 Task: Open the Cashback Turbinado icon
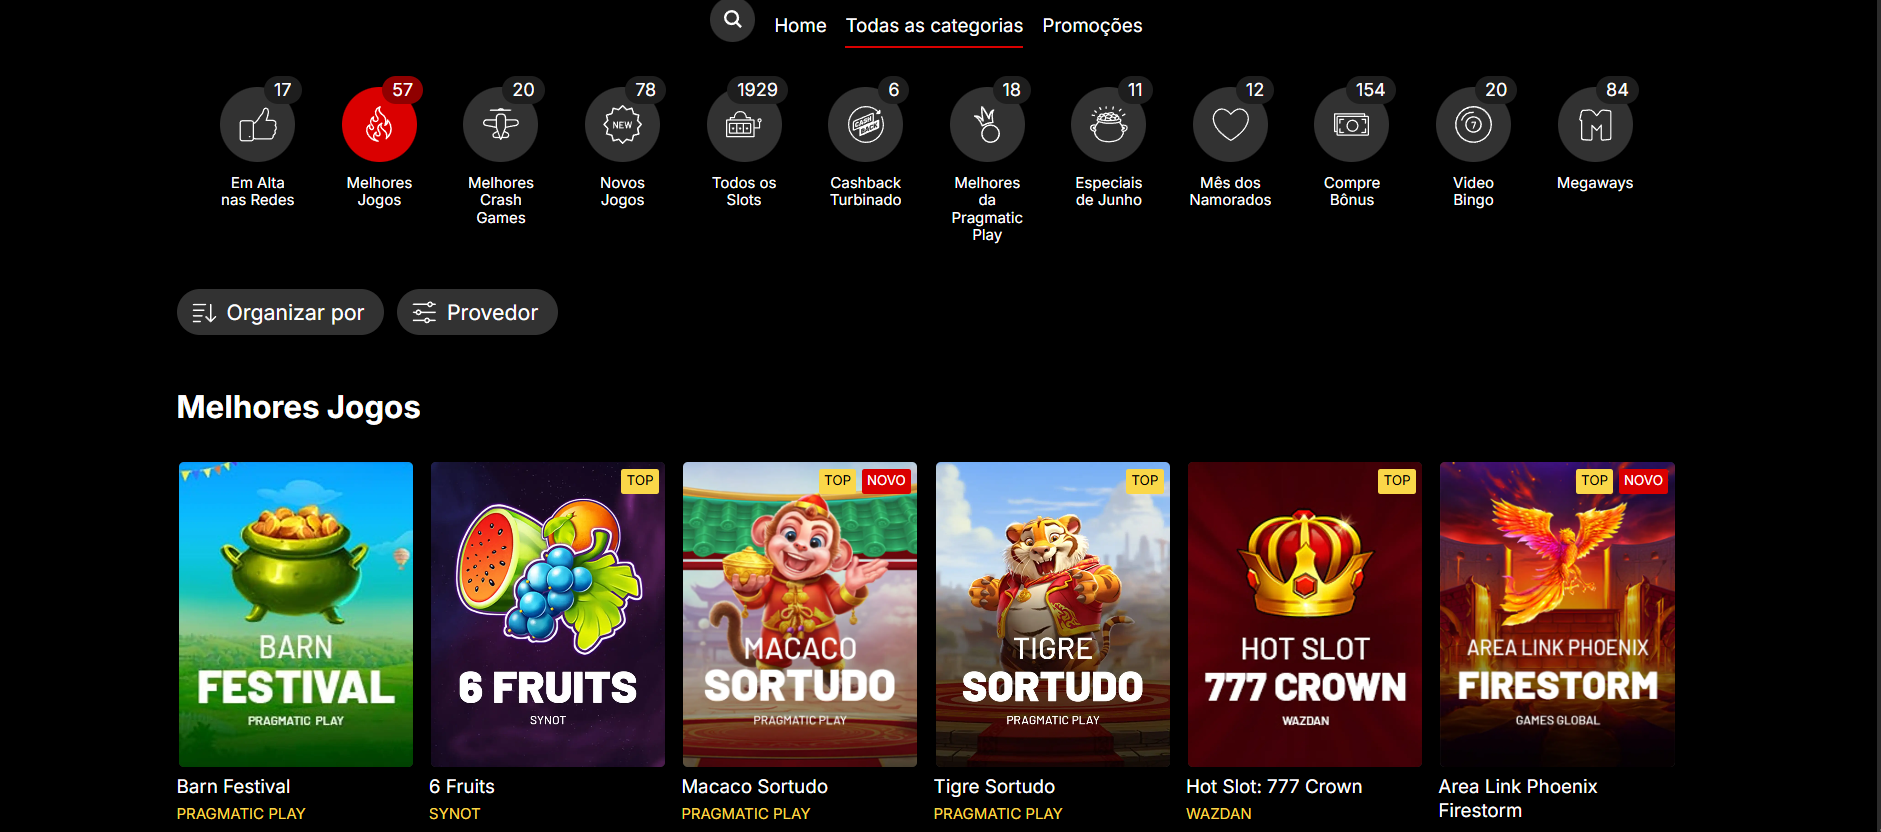(866, 125)
